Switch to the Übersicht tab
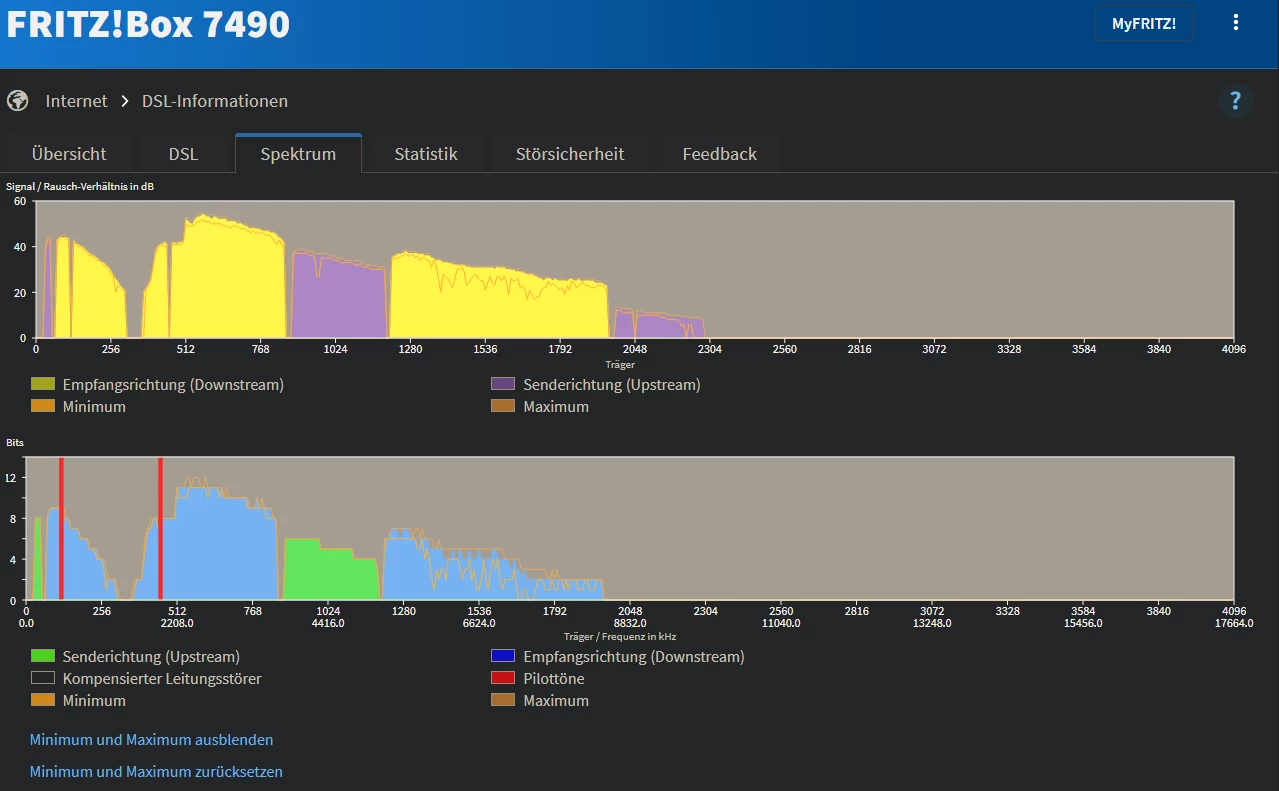This screenshot has height=791, width=1279. [69, 154]
